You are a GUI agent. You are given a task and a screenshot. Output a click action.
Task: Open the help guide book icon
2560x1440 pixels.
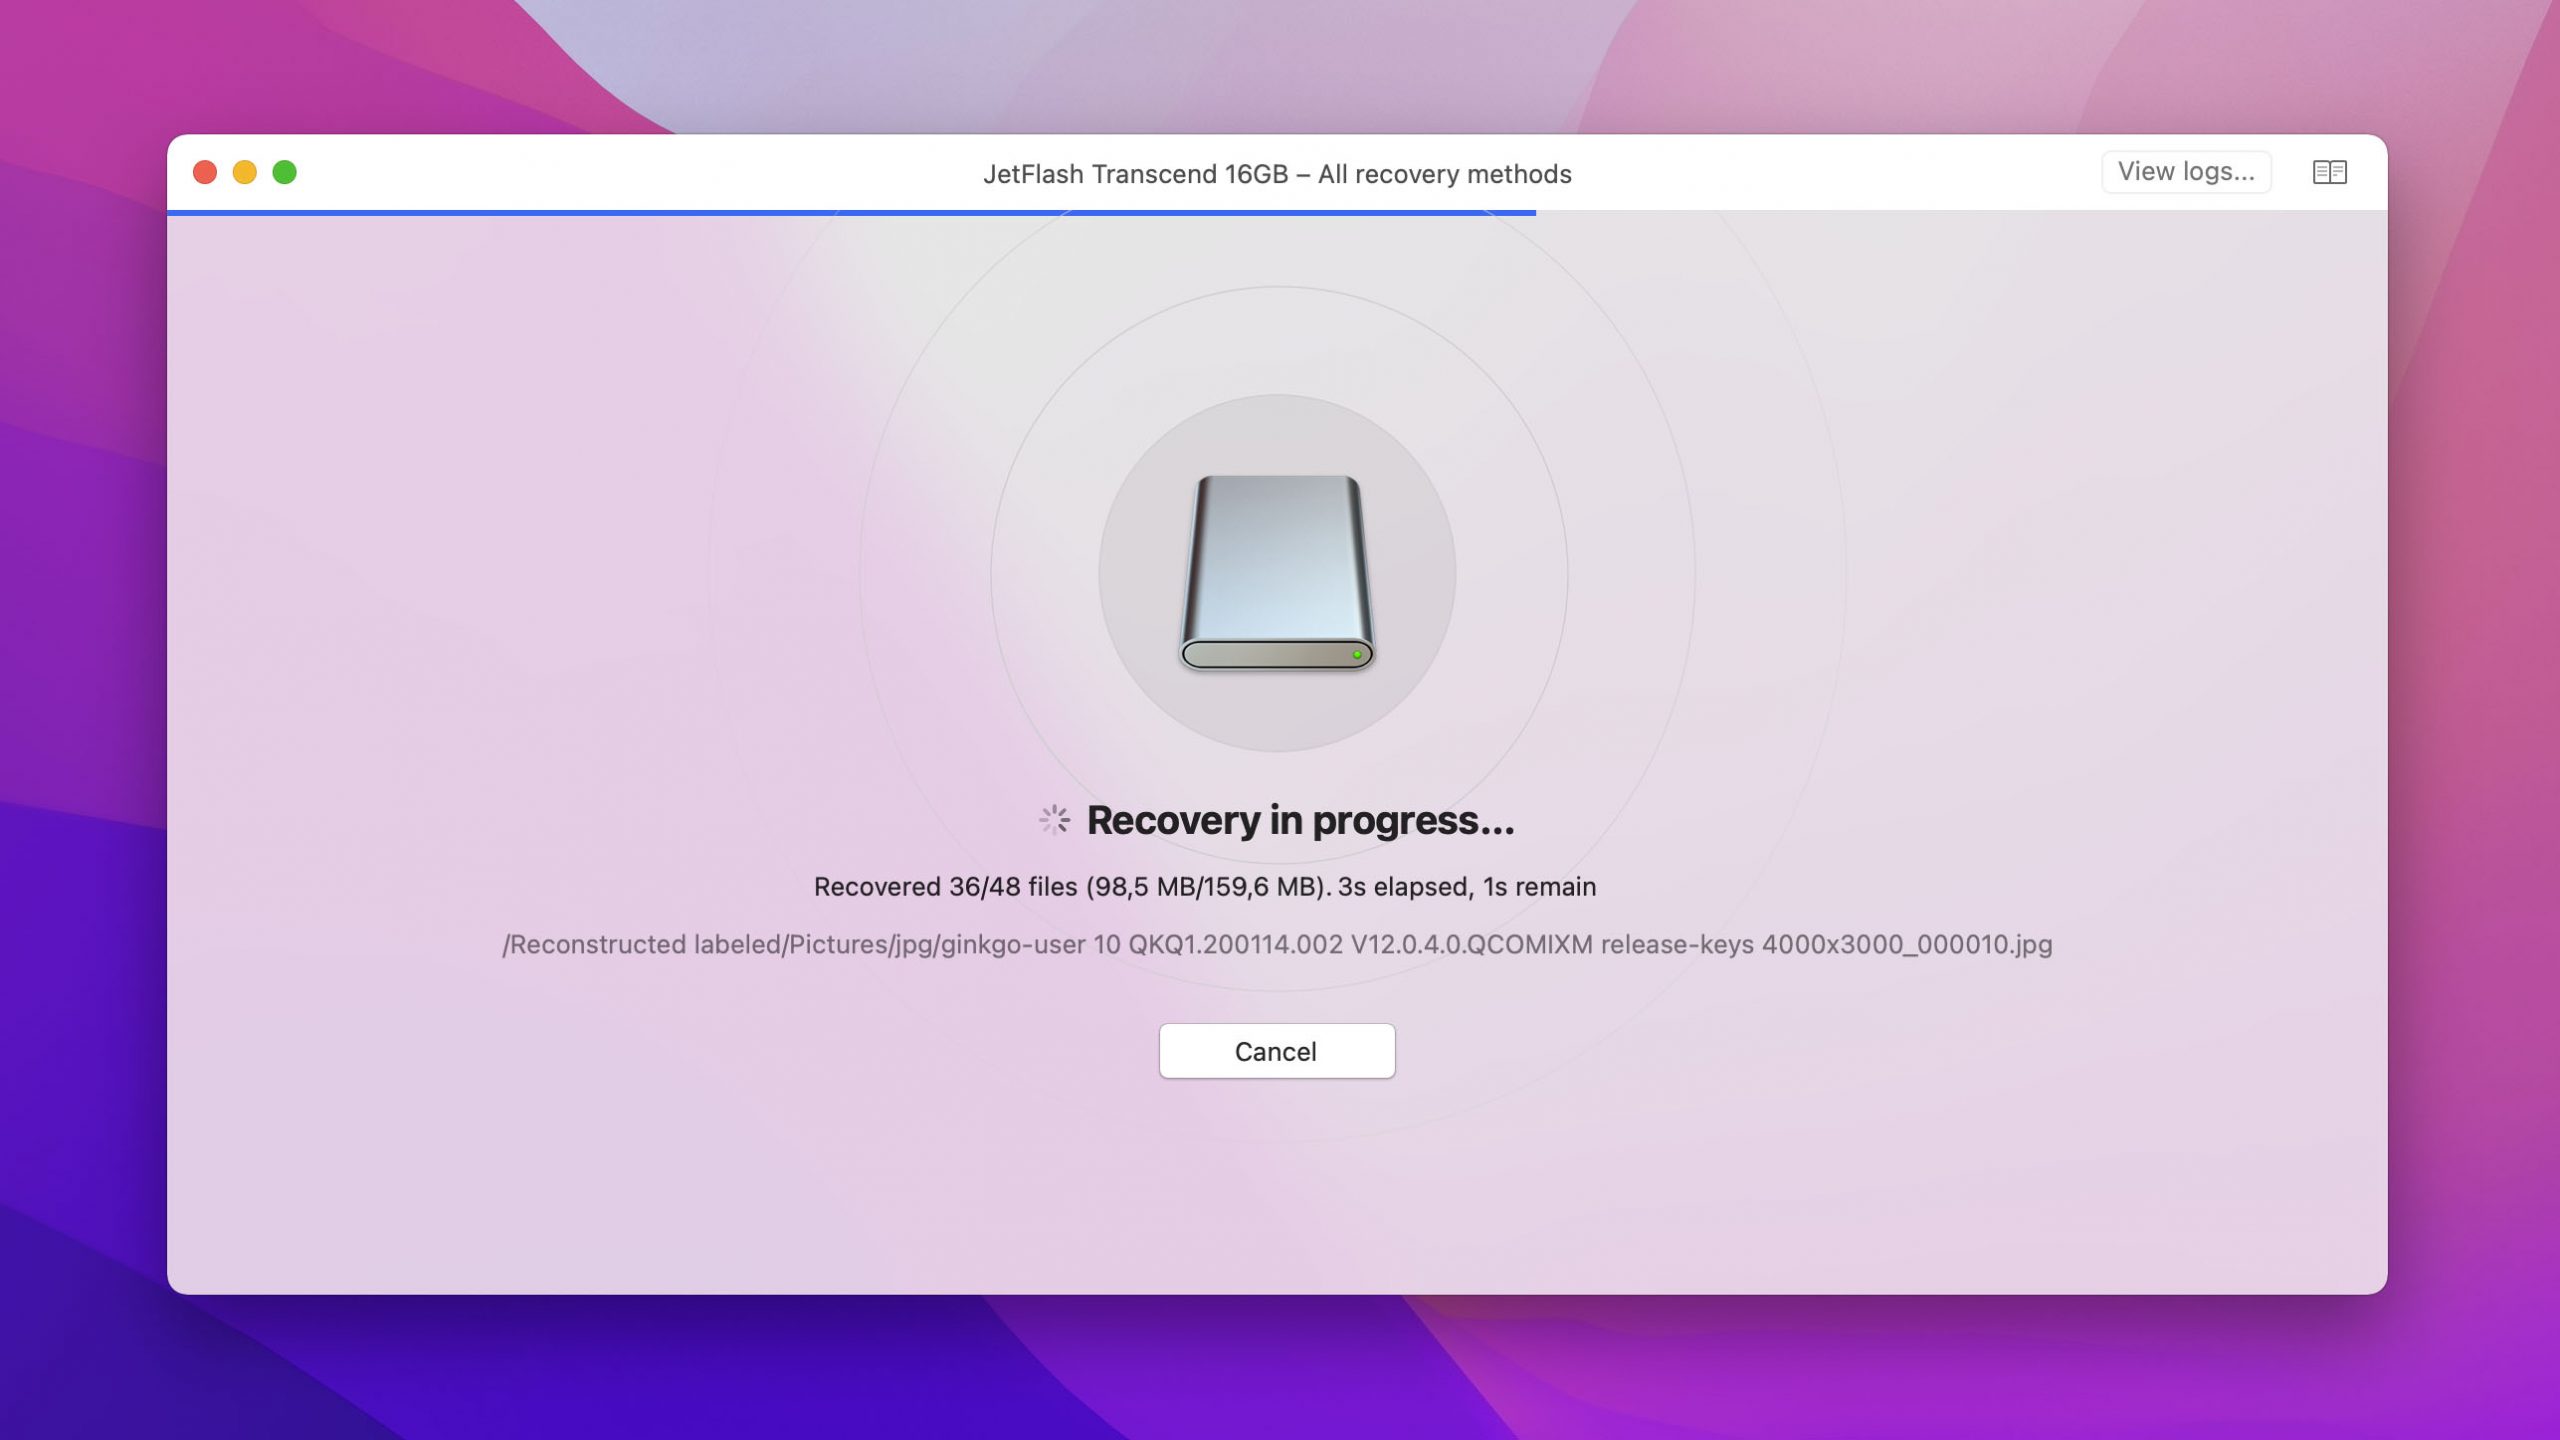coord(2329,172)
